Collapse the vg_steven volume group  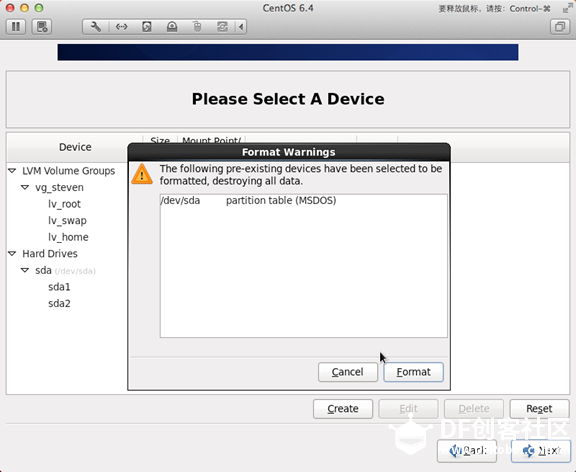25,187
